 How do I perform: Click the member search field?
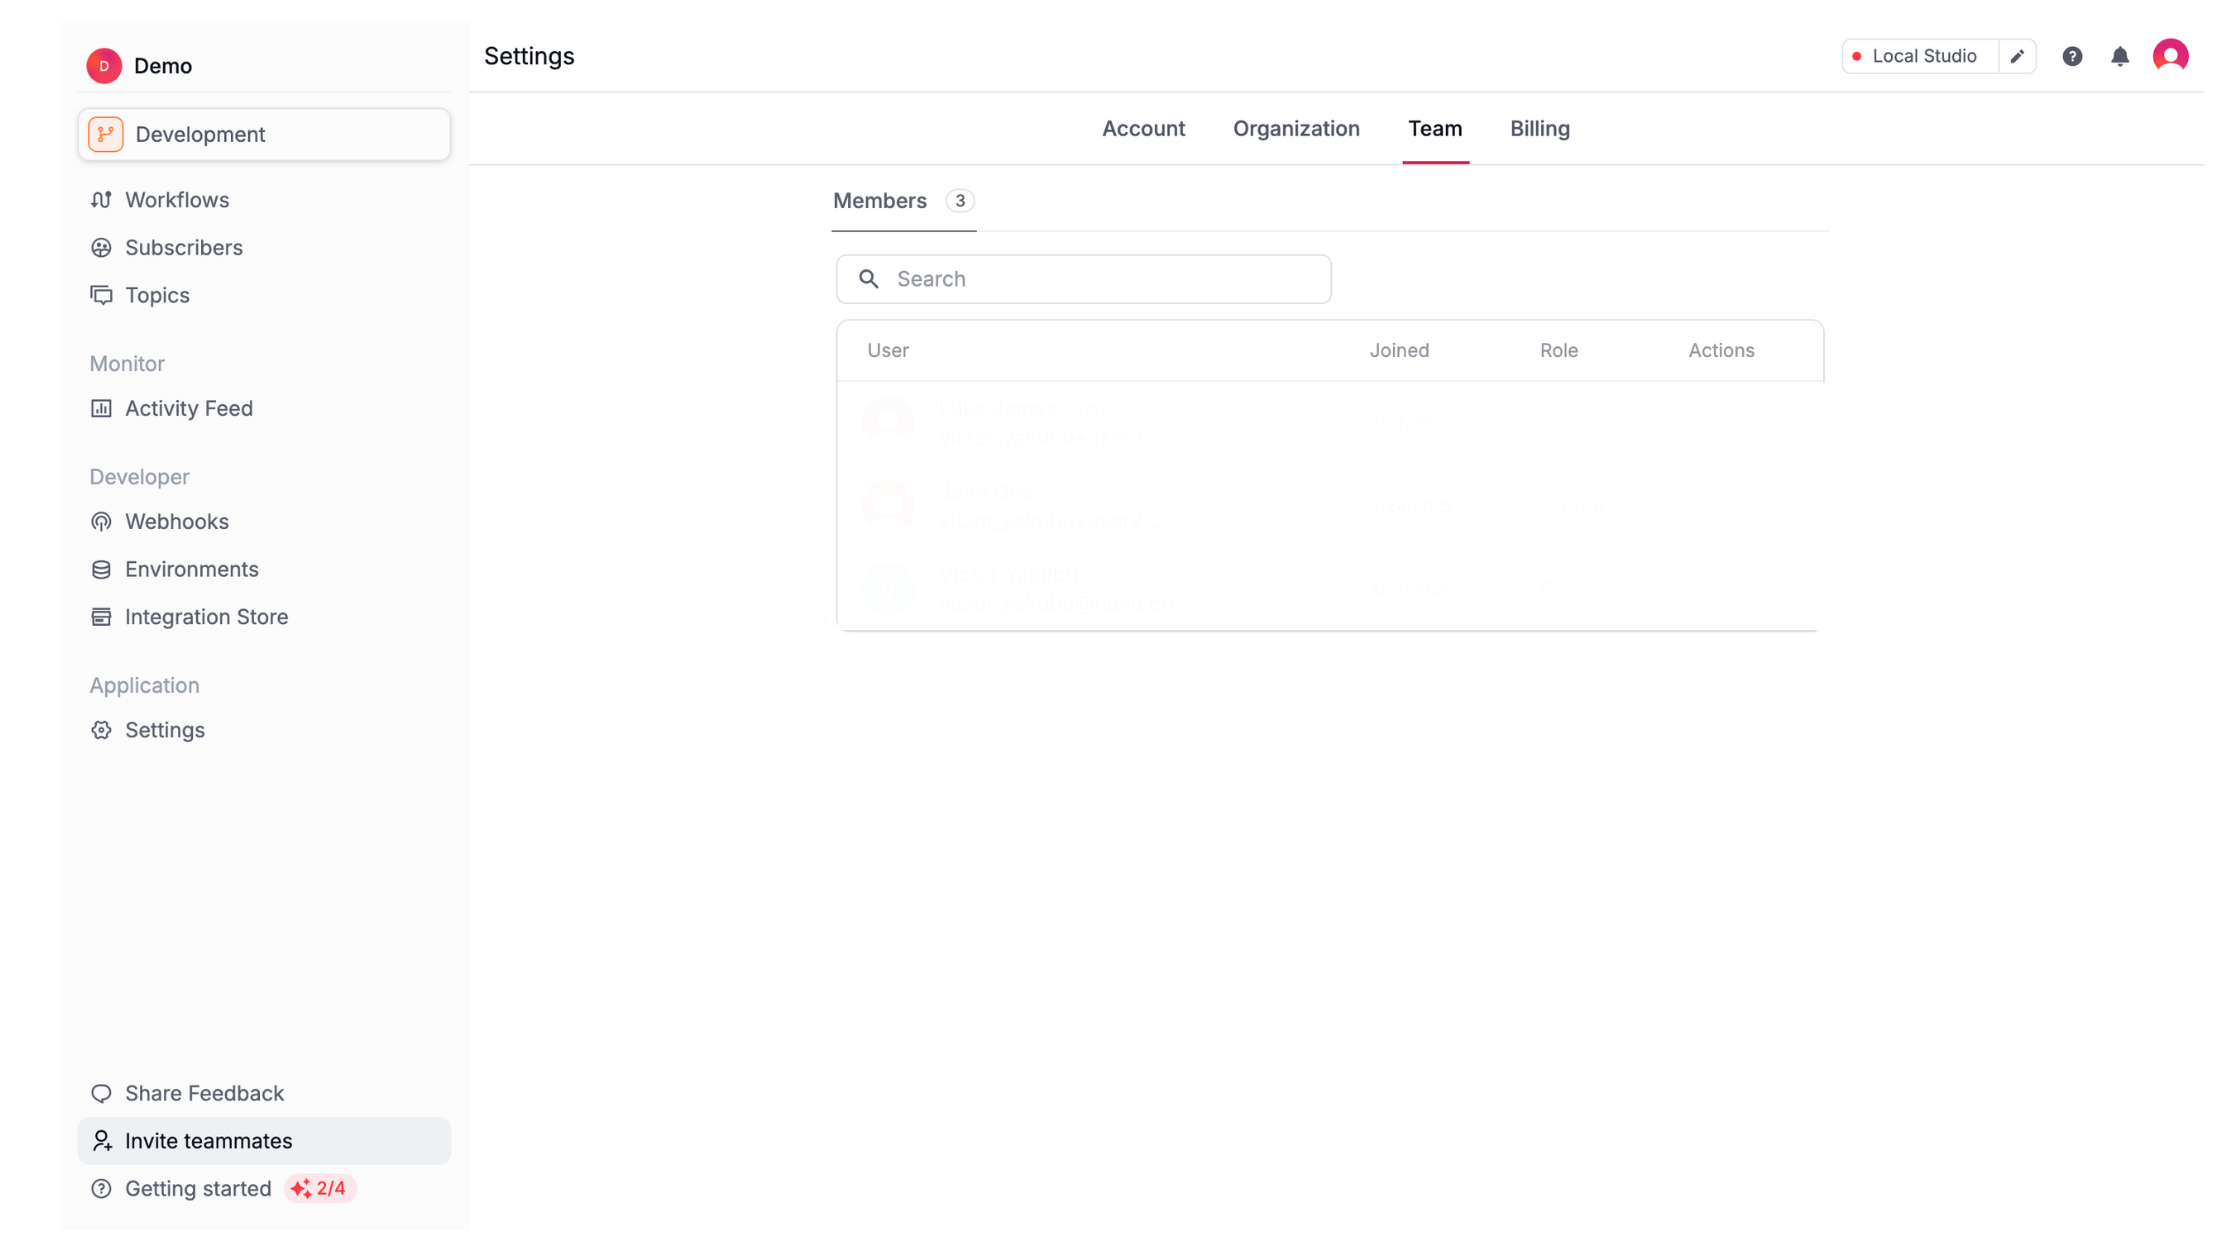point(1083,279)
